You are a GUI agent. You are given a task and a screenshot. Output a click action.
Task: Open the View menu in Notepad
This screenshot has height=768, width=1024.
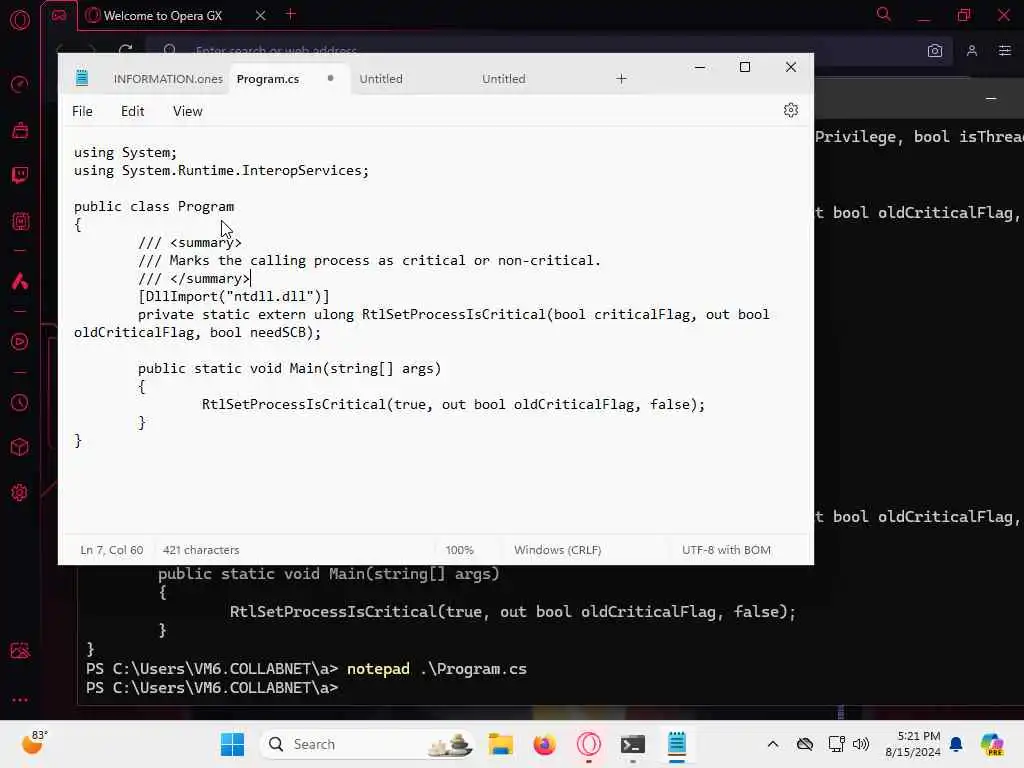(187, 111)
